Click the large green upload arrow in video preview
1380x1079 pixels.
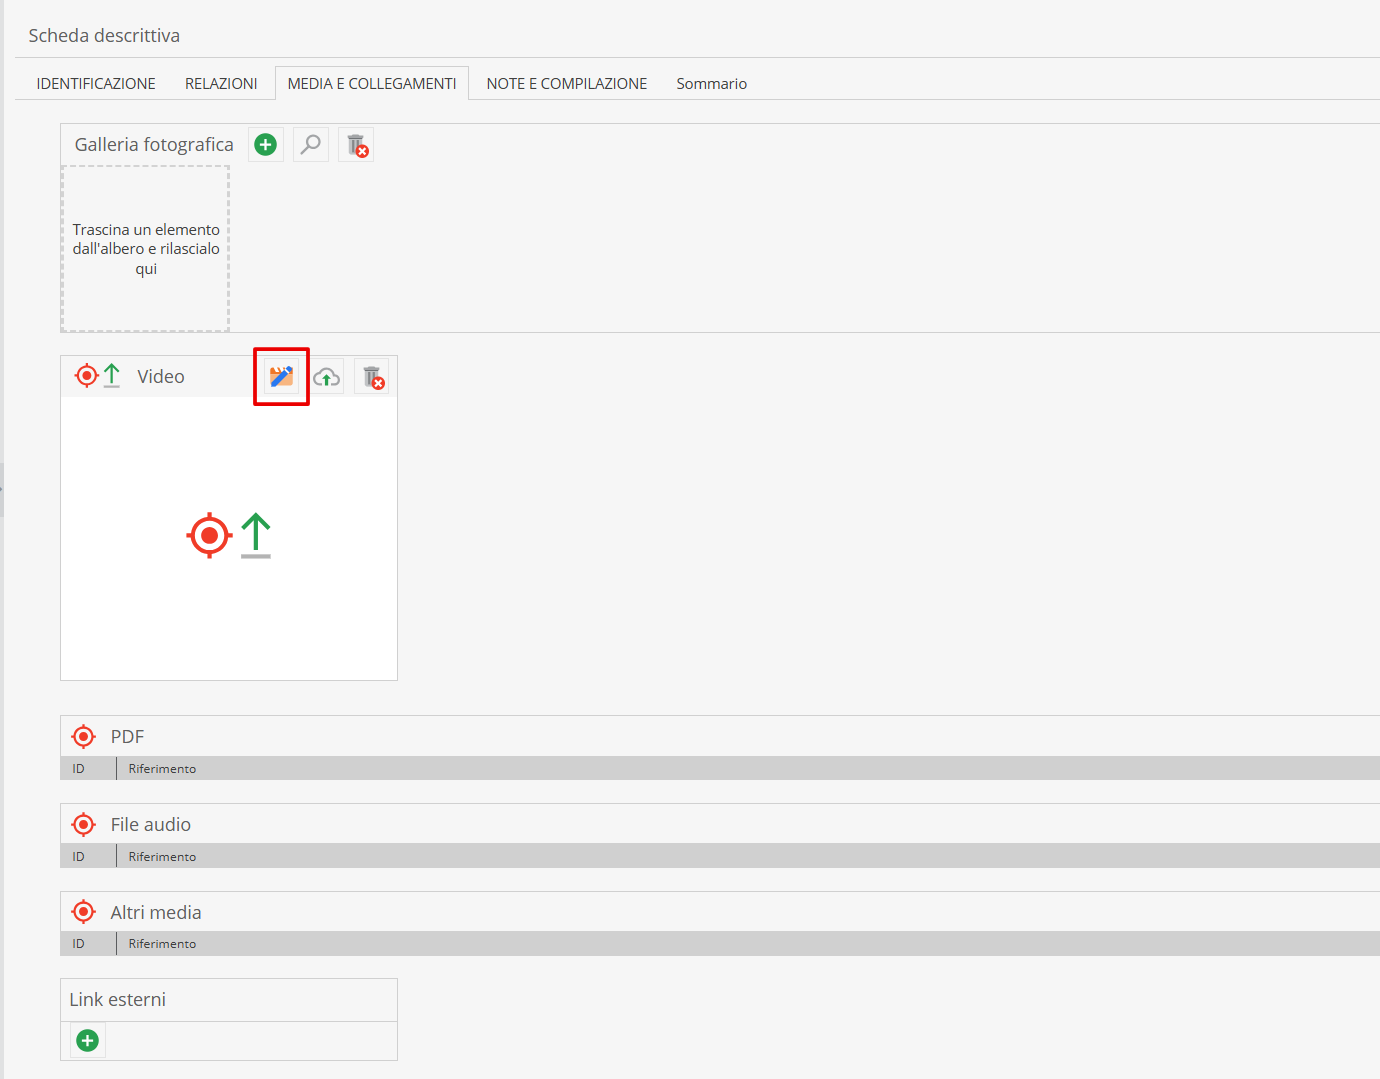[256, 535]
